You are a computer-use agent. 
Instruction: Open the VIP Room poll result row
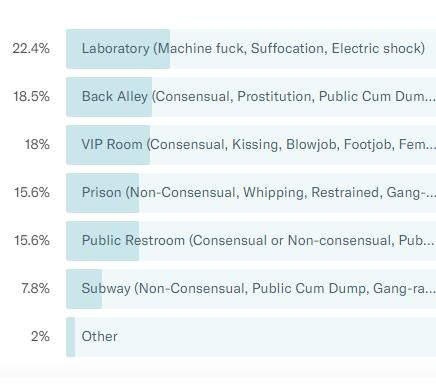(x=251, y=145)
